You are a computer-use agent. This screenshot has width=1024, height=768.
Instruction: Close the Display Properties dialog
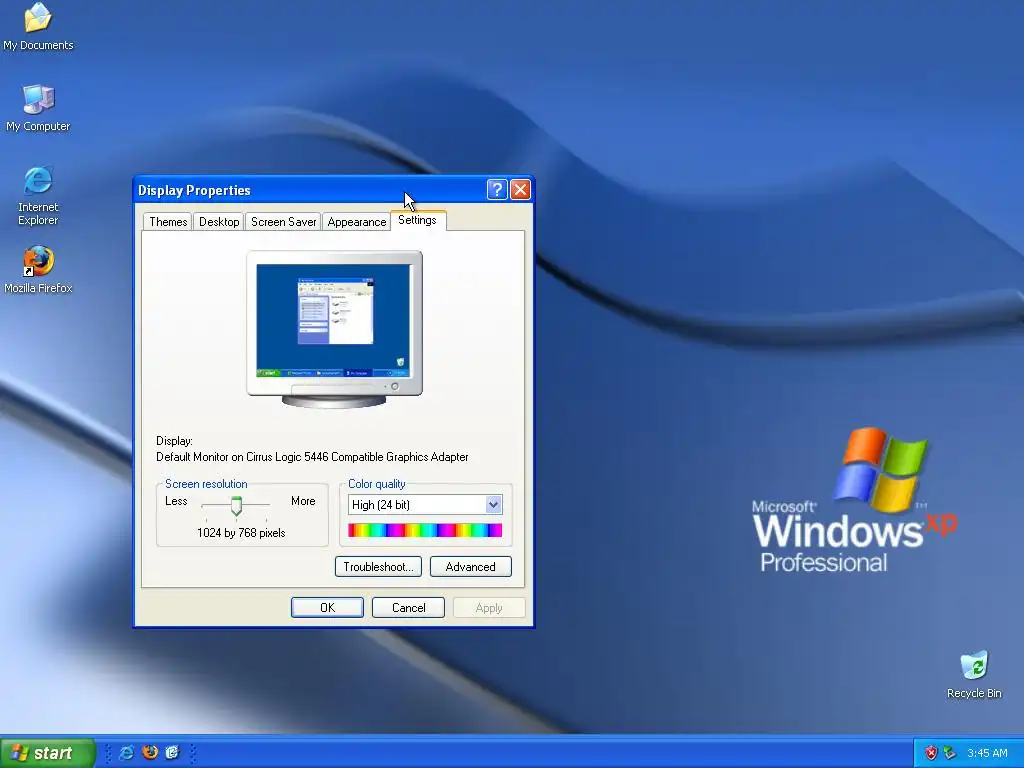click(520, 190)
